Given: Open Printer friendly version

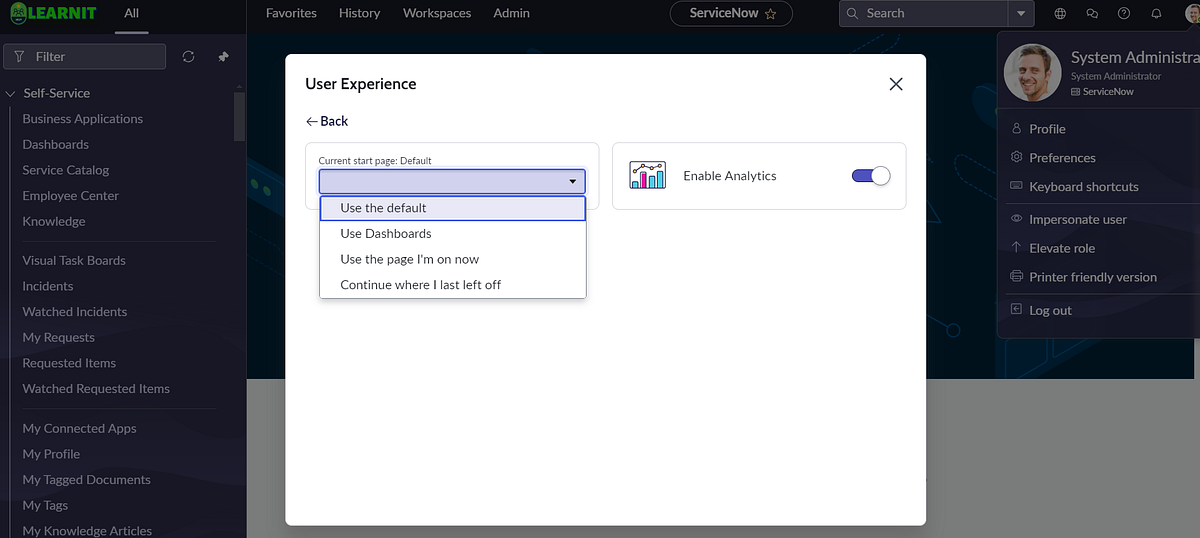Looking at the screenshot, I should click(x=1093, y=277).
